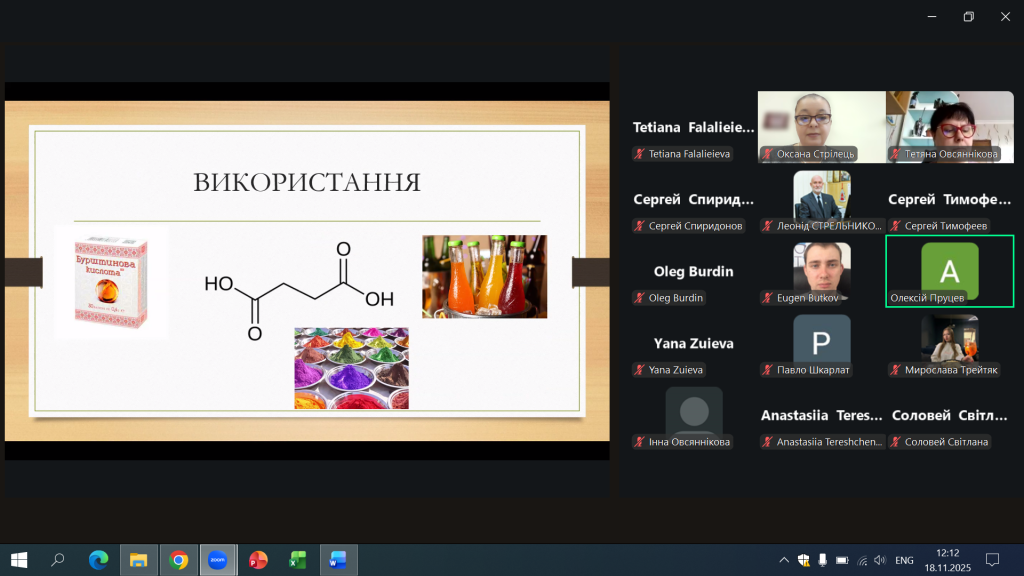Click the Windows search magnifier icon

(58, 560)
